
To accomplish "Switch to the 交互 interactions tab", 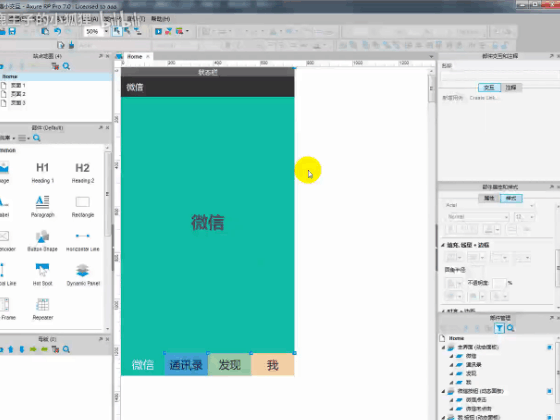I will 489,88.
